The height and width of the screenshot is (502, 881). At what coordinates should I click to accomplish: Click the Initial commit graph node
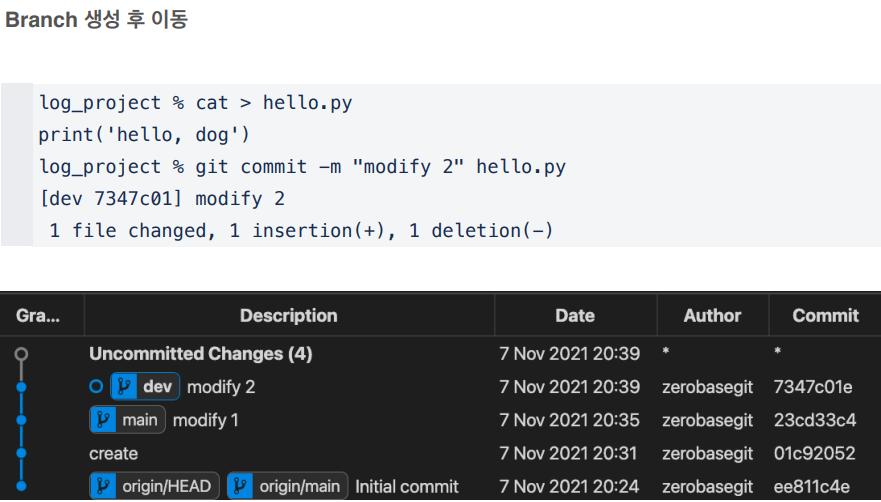[21, 486]
